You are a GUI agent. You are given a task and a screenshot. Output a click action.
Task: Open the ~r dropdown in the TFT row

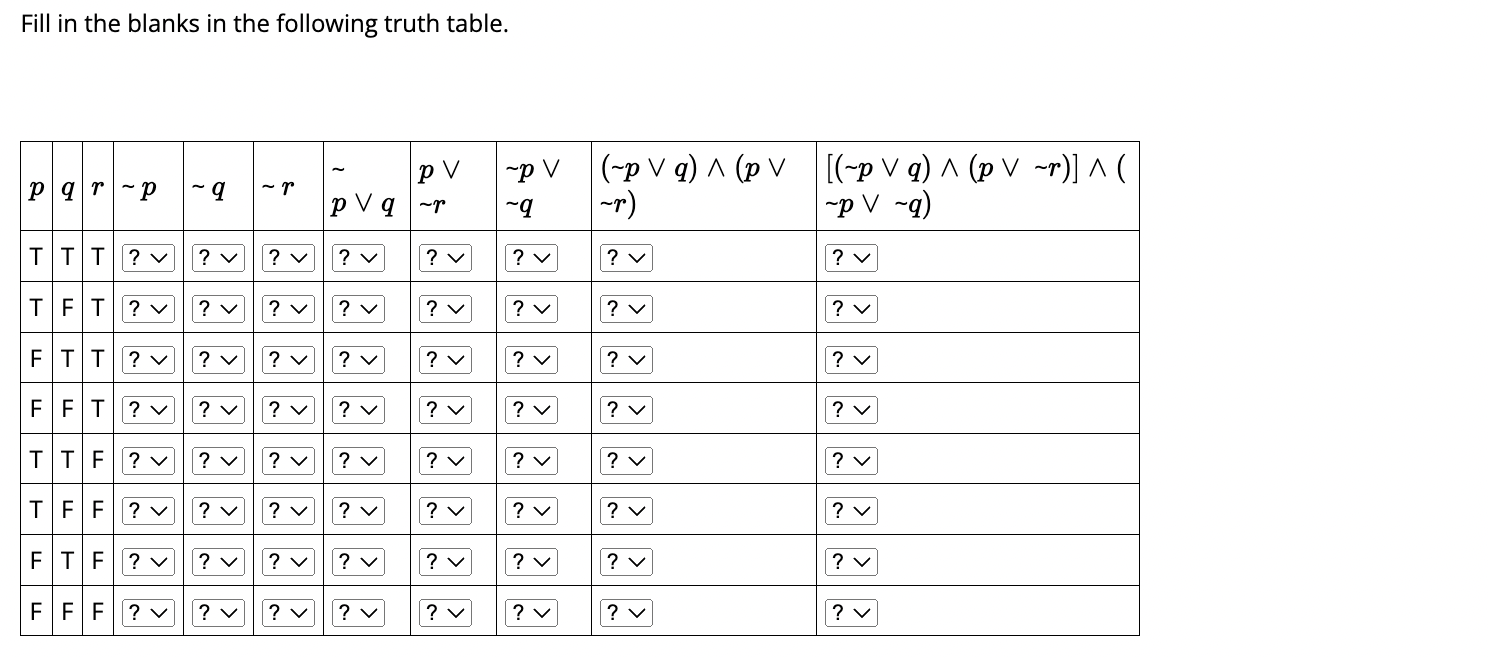click(x=285, y=308)
